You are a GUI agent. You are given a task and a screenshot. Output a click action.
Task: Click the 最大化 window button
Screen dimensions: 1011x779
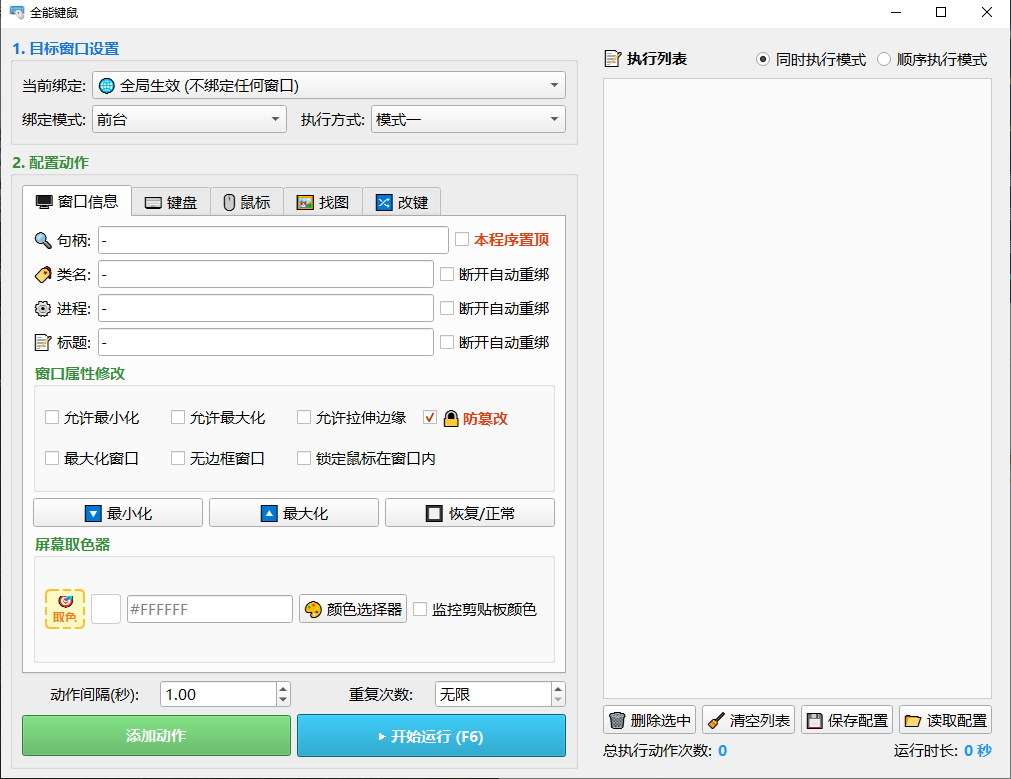294,513
